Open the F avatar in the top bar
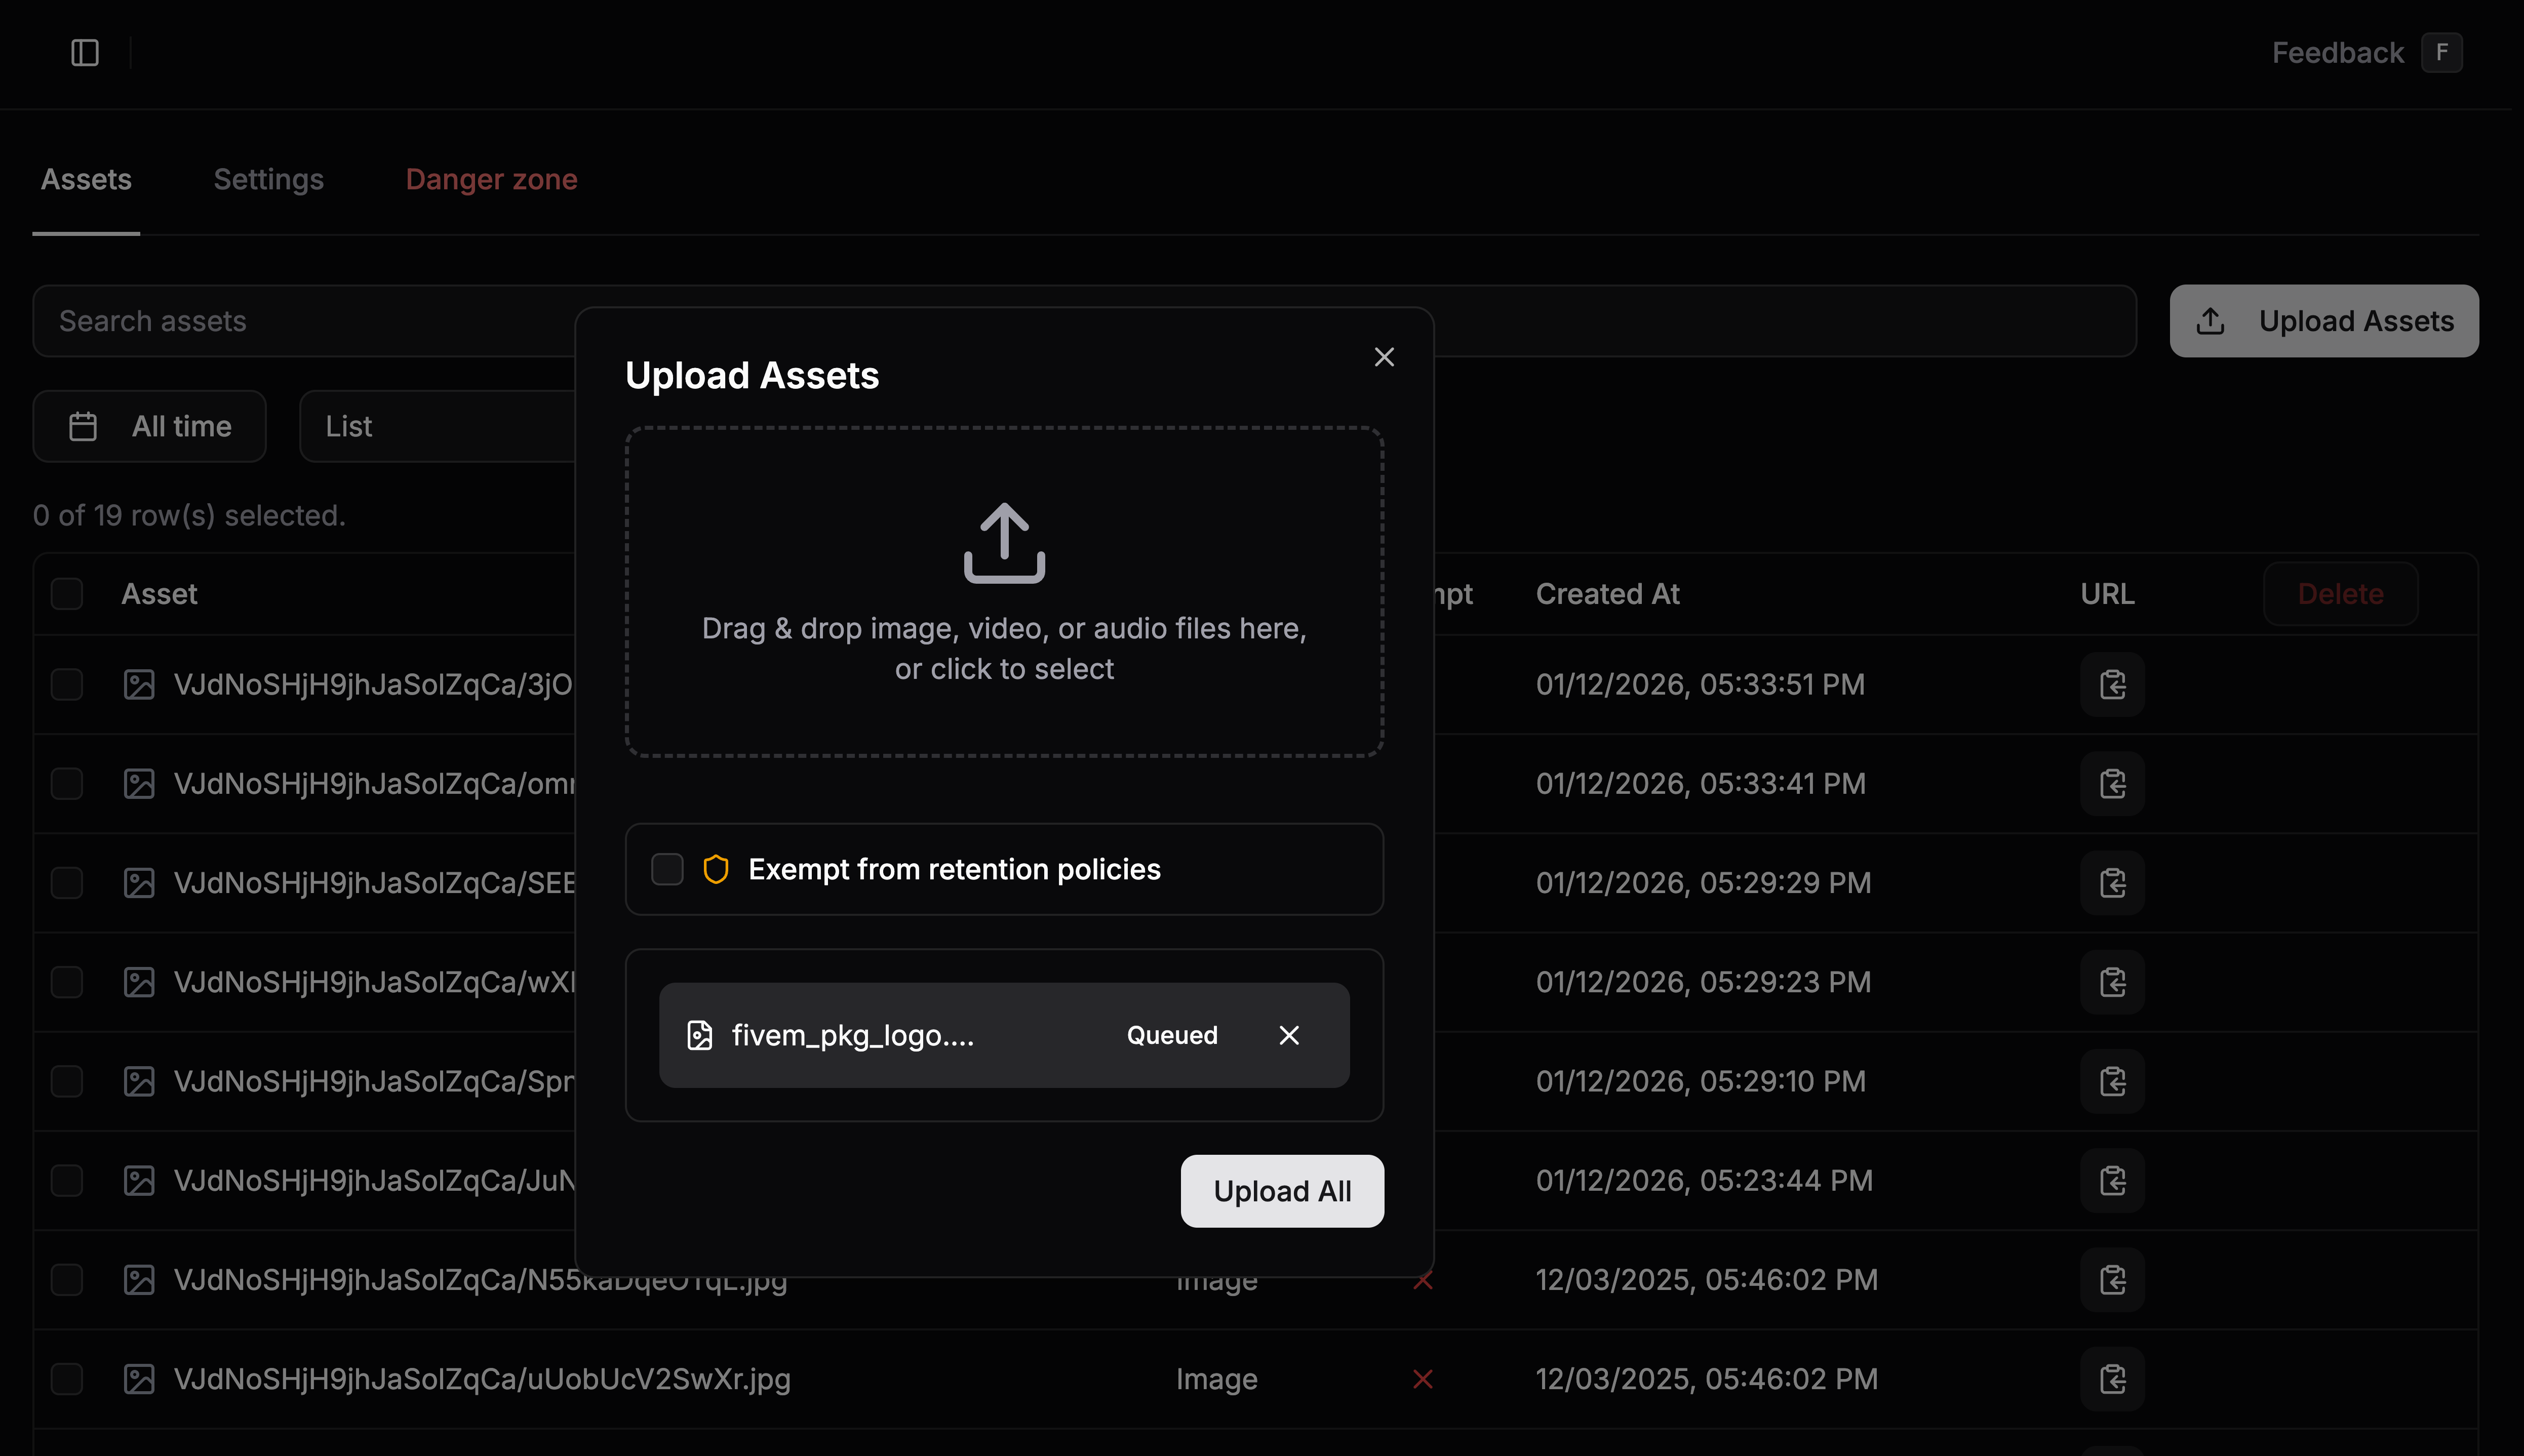The width and height of the screenshot is (2524, 1456). [2443, 52]
